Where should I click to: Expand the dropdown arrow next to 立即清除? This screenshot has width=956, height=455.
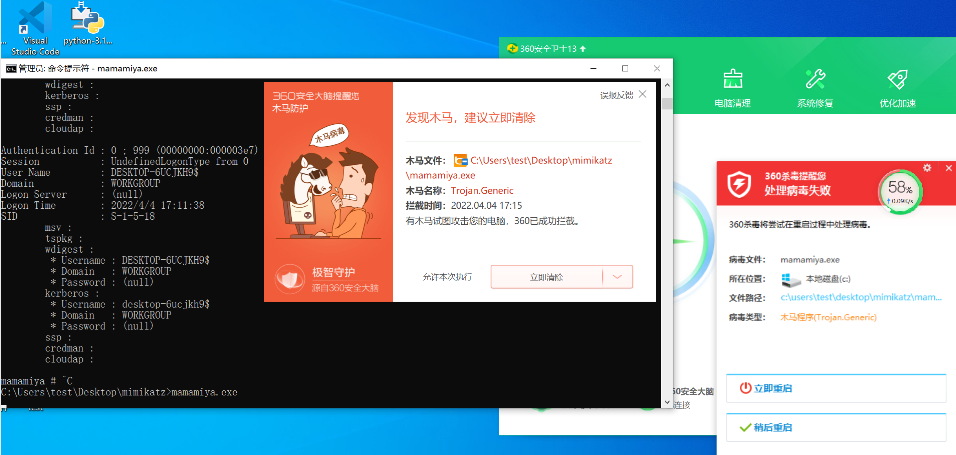[x=618, y=277]
